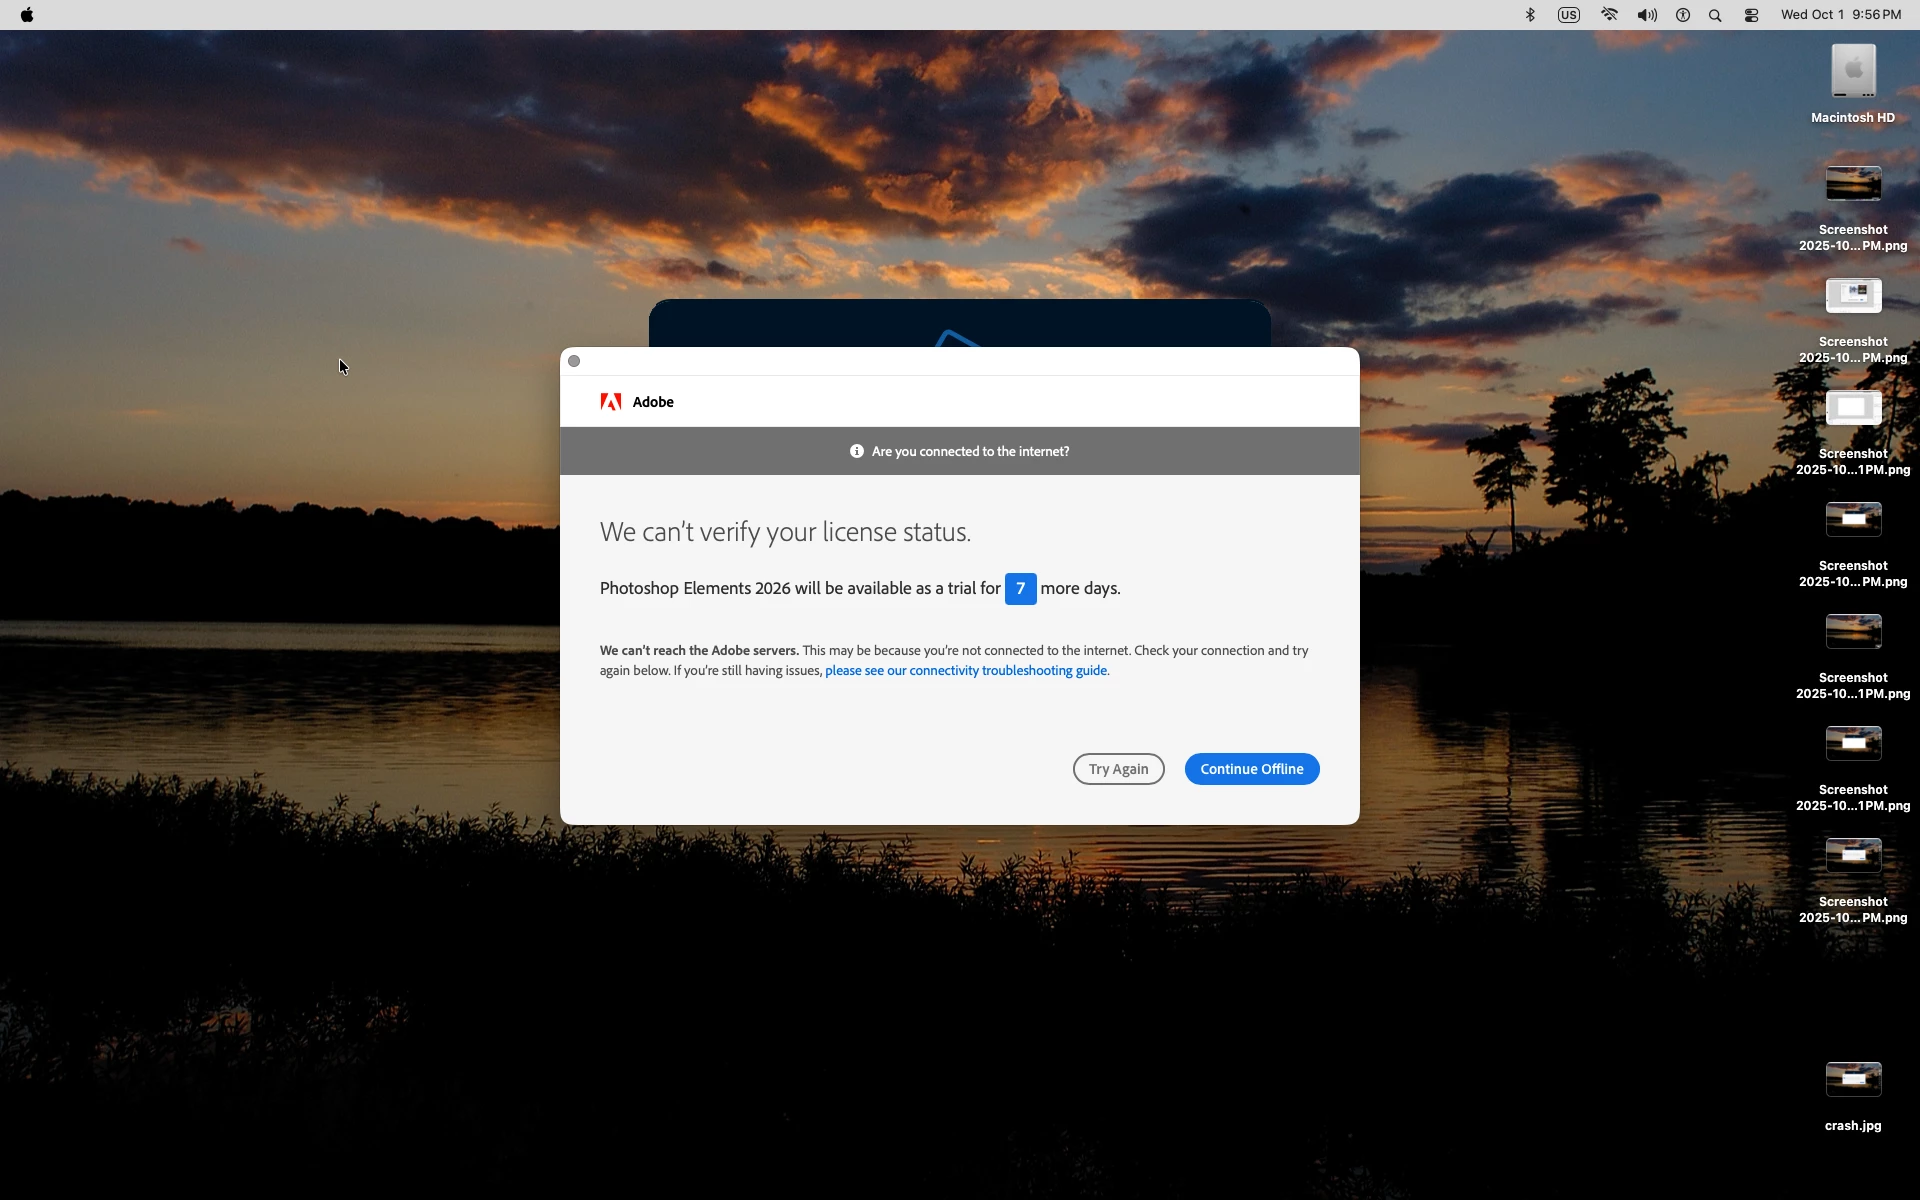Click Continue Offline button
This screenshot has height=1200, width=1920.
[1251, 769]
